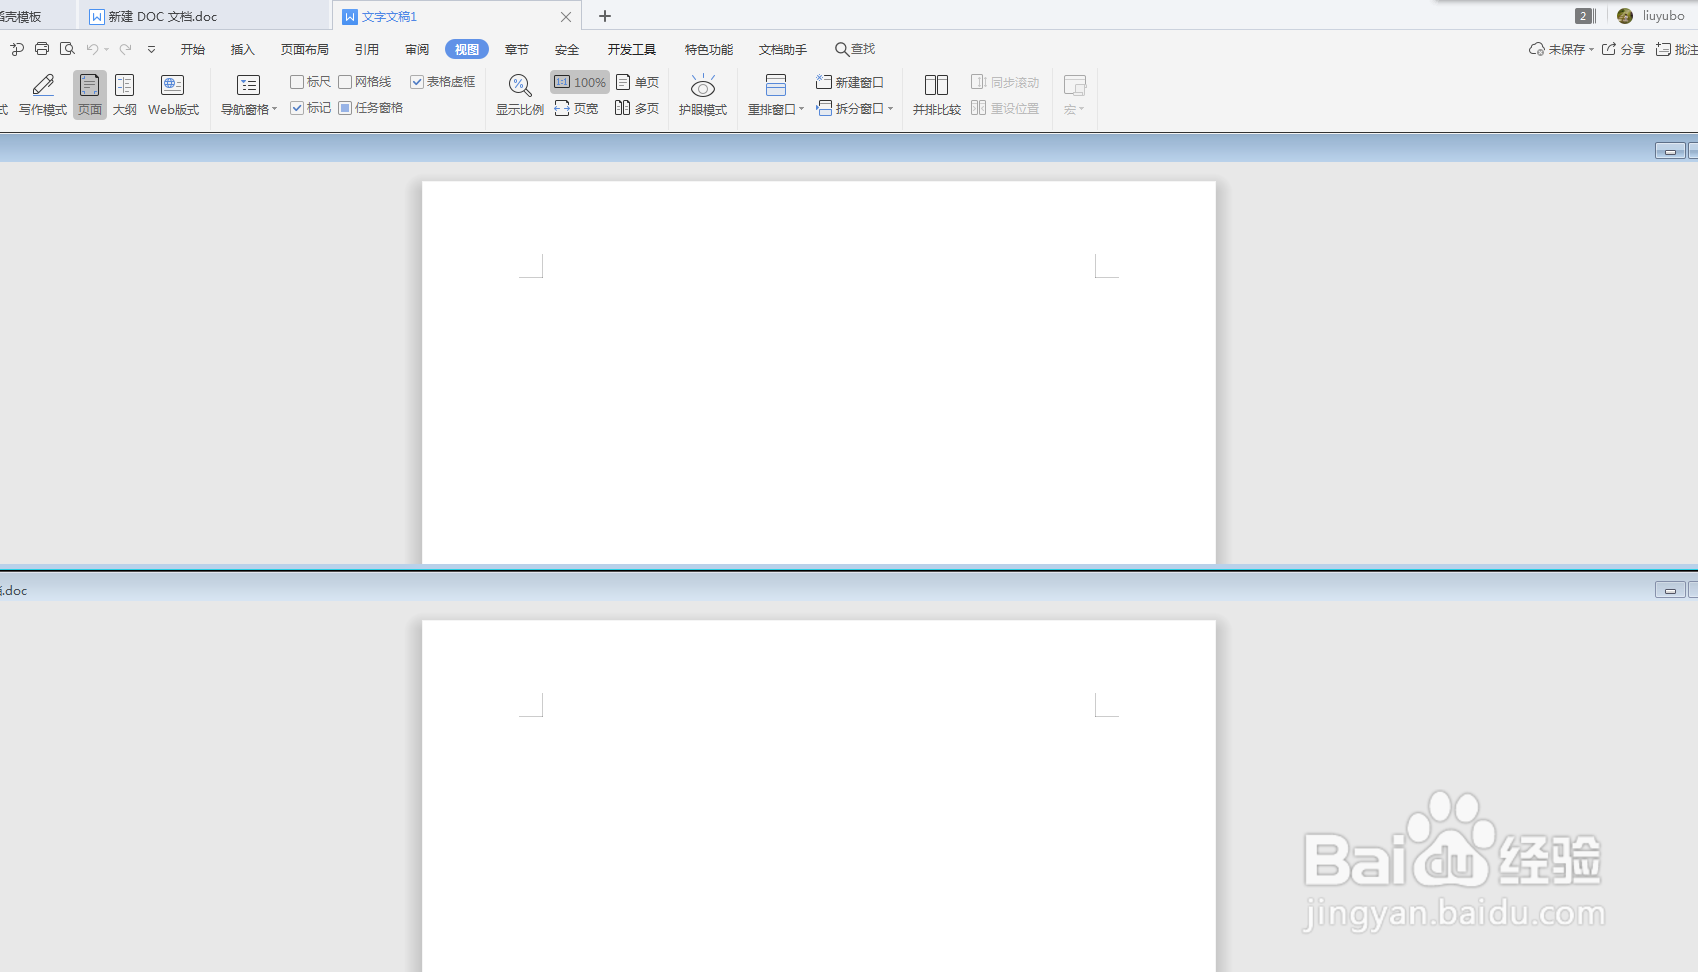Click side-by-side compare (并排比较)
The image size is (1698, 972).
(x=937, y=96)
